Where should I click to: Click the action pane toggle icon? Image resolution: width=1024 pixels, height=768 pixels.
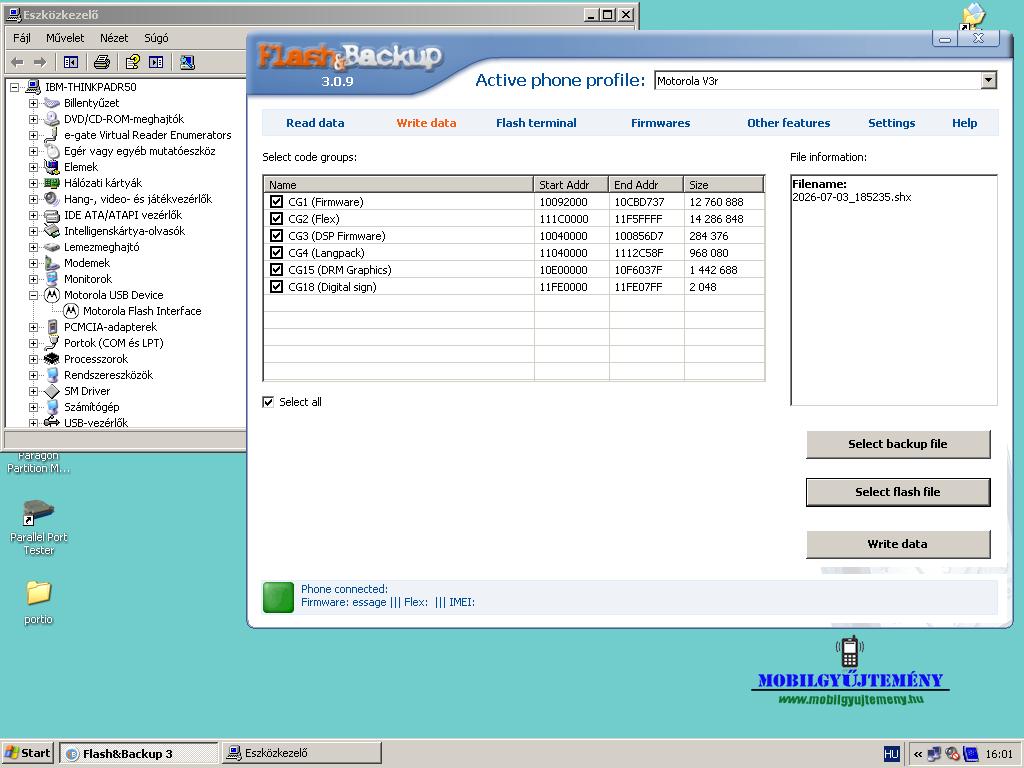click(156, 62)
